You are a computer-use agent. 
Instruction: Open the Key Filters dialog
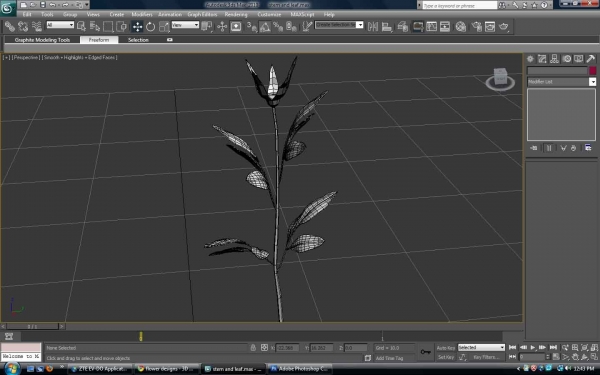[487, 357]
